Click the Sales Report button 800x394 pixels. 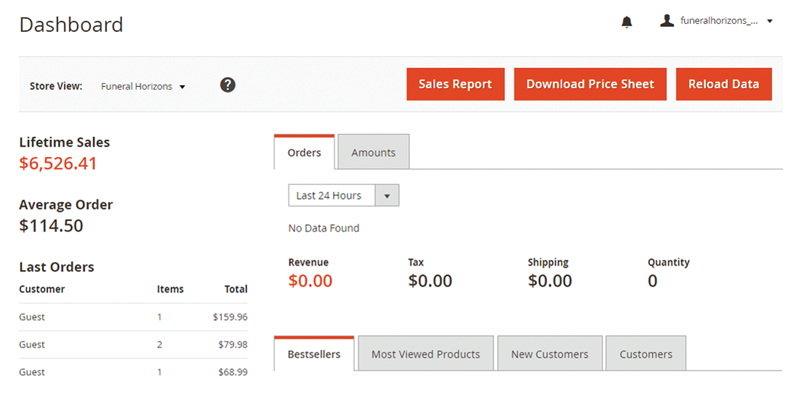coord(455,84)
